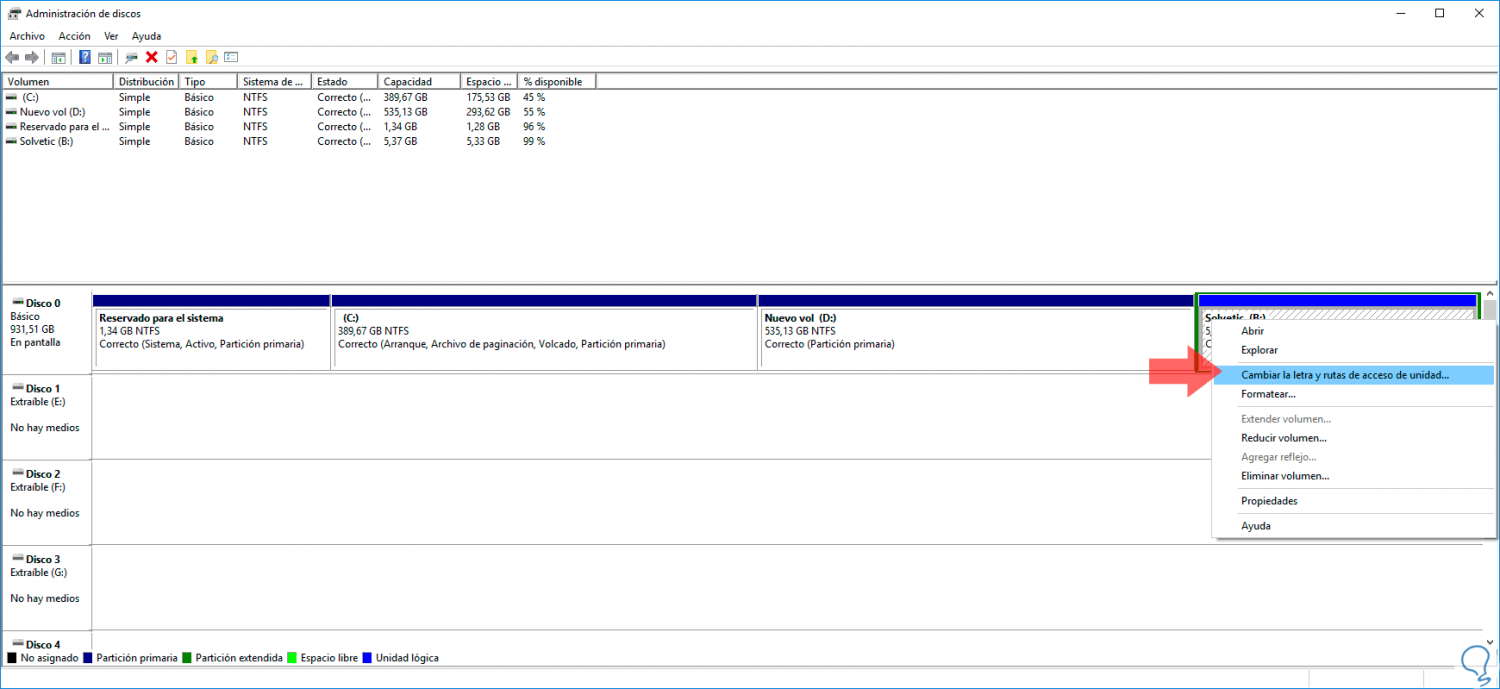Select Cambiar la letra y rutas de acceso
Screen dimensions: 1500x689
tap(1353, 375)
